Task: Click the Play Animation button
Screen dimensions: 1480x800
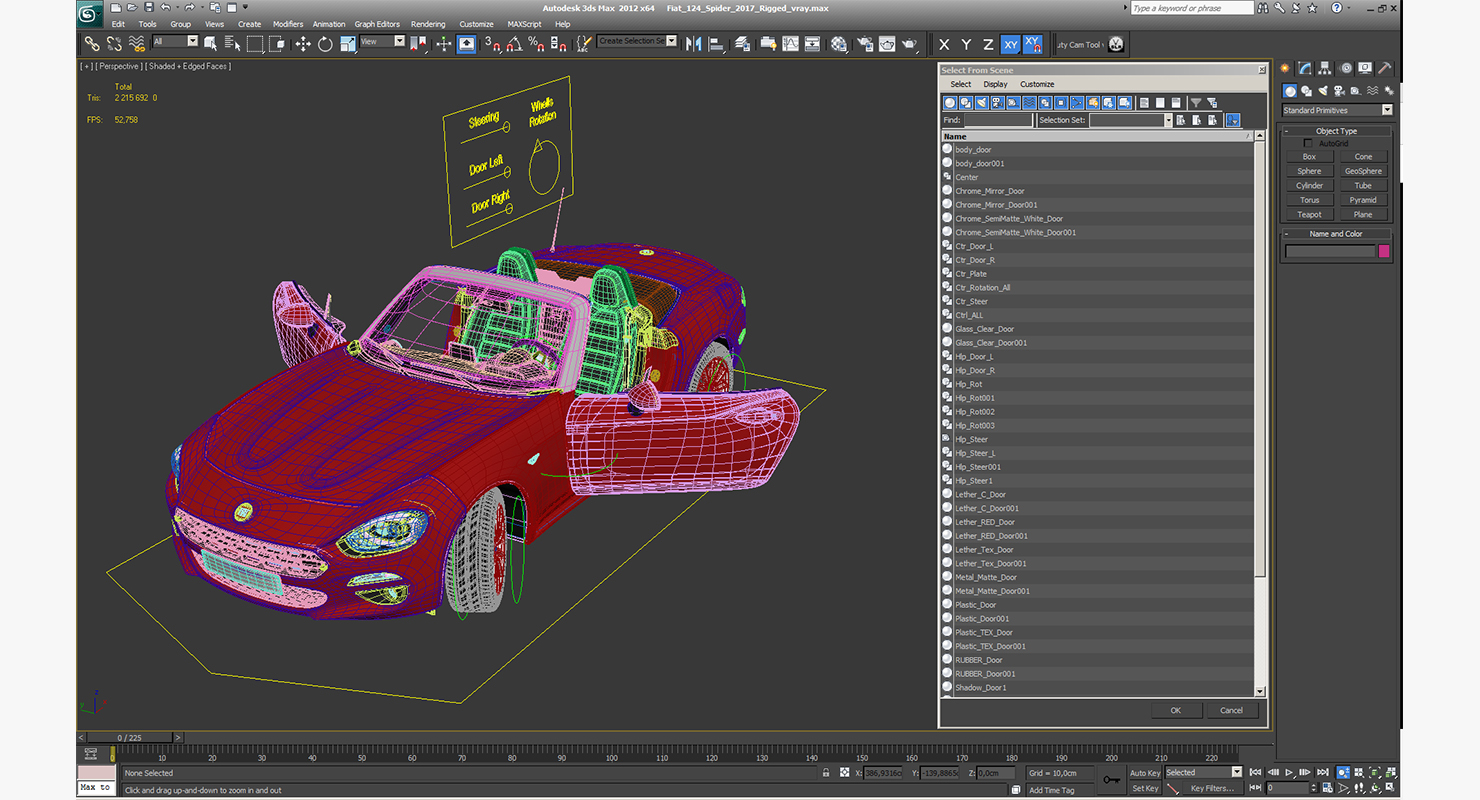Action: click(x=1290, y=773)
